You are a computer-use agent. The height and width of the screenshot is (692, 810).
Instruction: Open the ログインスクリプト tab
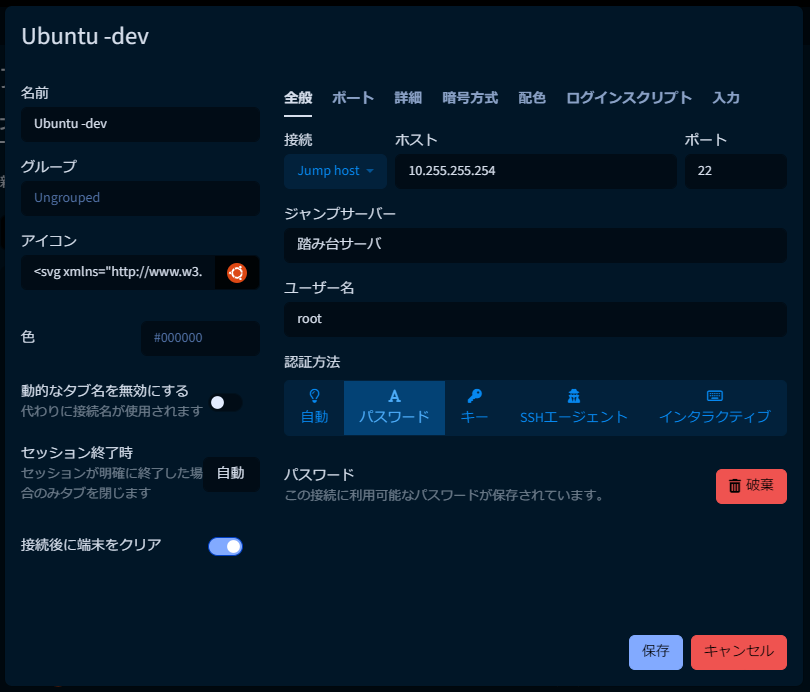pos(627,98)
